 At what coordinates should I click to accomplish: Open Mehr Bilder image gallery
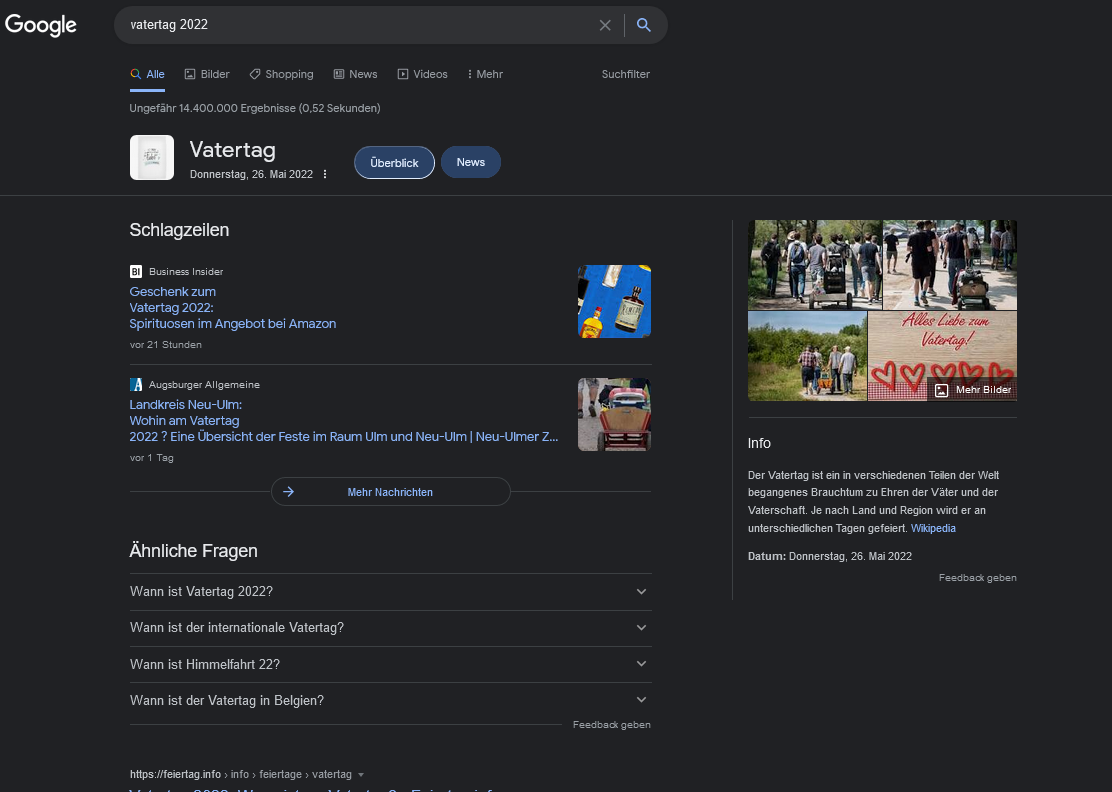(x=973, y=390)
